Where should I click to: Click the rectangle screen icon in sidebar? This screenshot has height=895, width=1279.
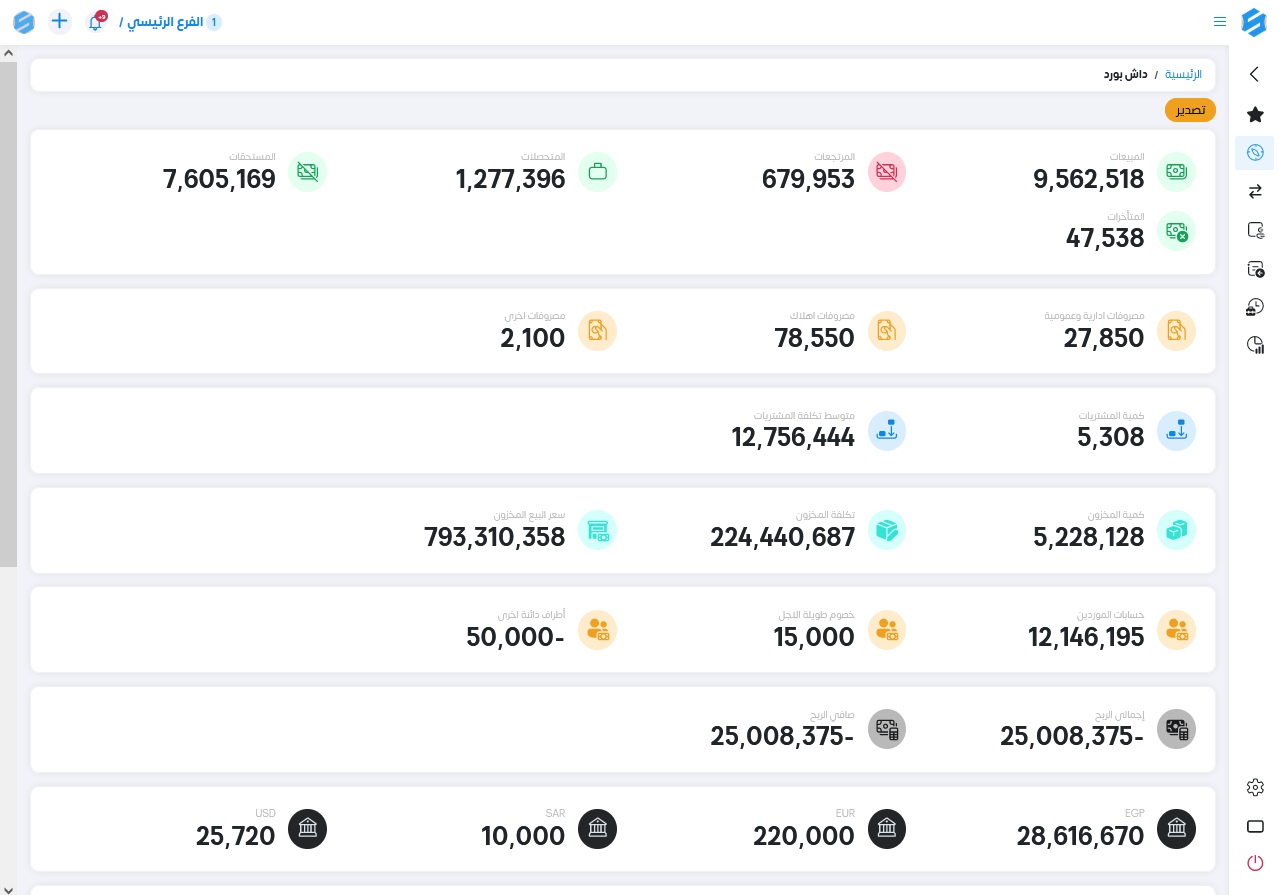click(1255, 826)
